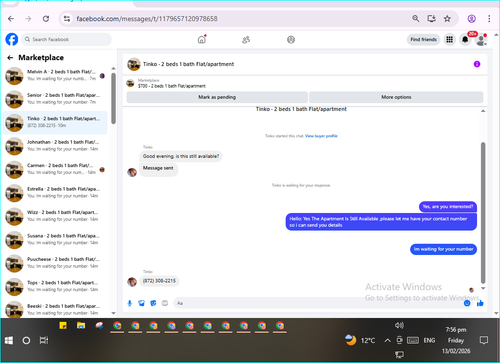Open the notifications bell
This screenshot has height=363, width=500.
click(x=465, y=40)
